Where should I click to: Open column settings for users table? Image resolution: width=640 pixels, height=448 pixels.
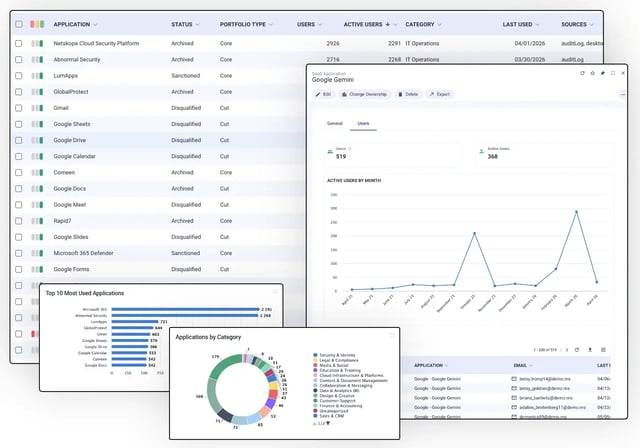click(x=603, y=350)
